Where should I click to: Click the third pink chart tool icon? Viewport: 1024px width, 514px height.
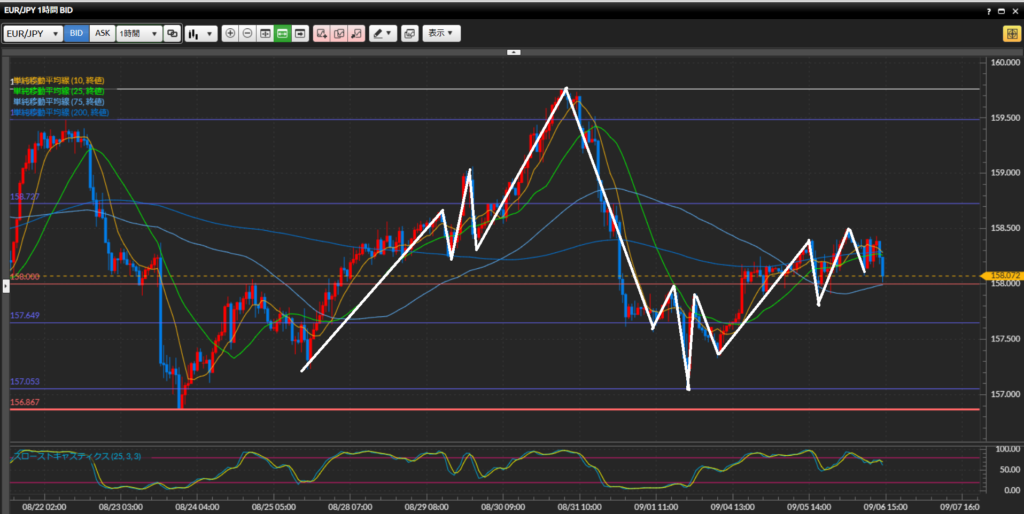pyautogui.click(x=356, y=33)
